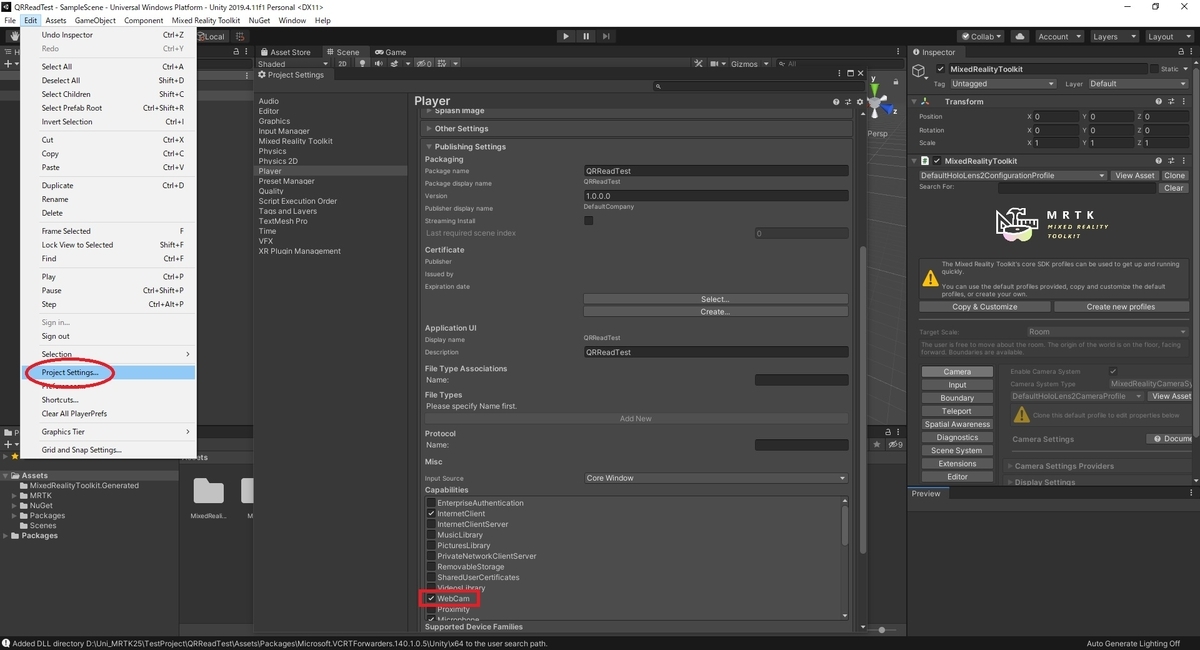Maximize the Project Settings window

point(852,74)
